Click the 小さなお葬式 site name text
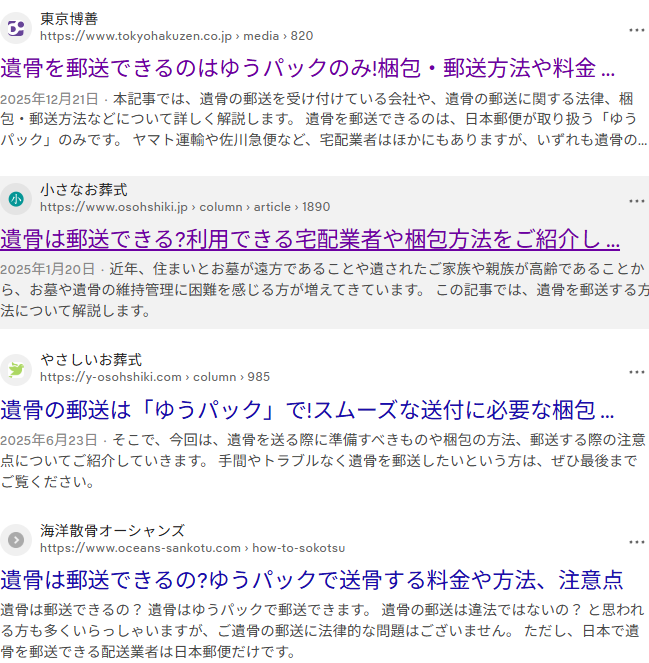The width and height of the screenshot is (649, 663). [x=84, y=190]
